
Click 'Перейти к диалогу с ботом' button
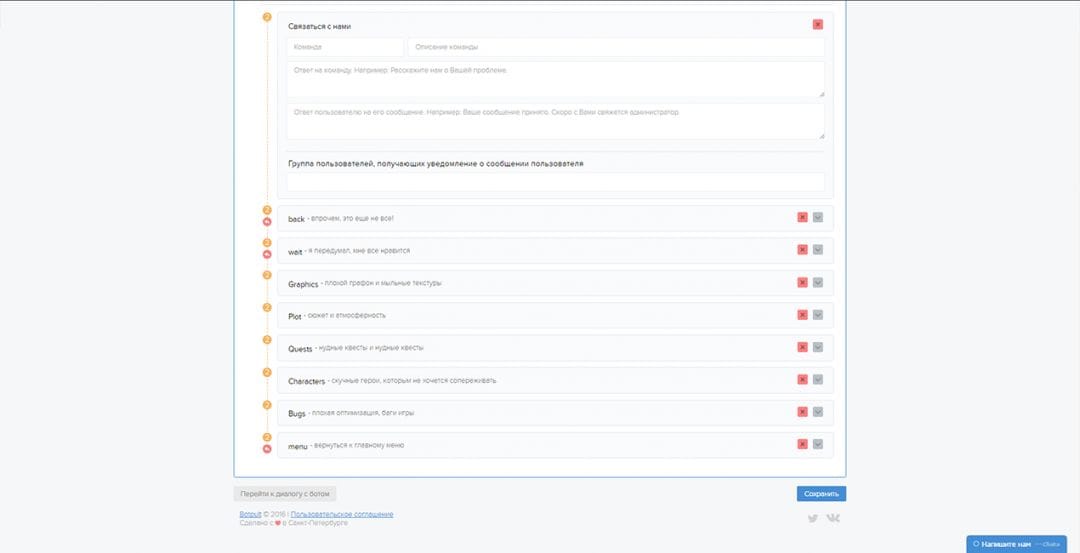click(284, 494)
